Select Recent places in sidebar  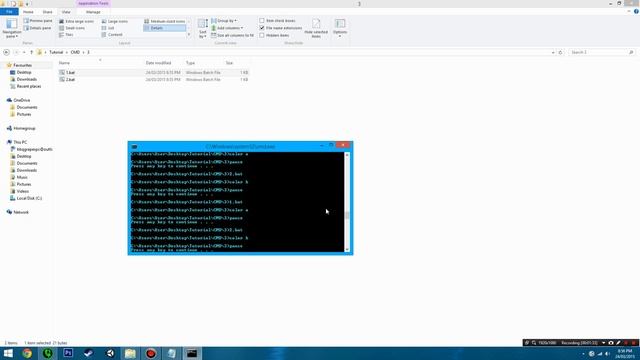(x=29, y=86)
